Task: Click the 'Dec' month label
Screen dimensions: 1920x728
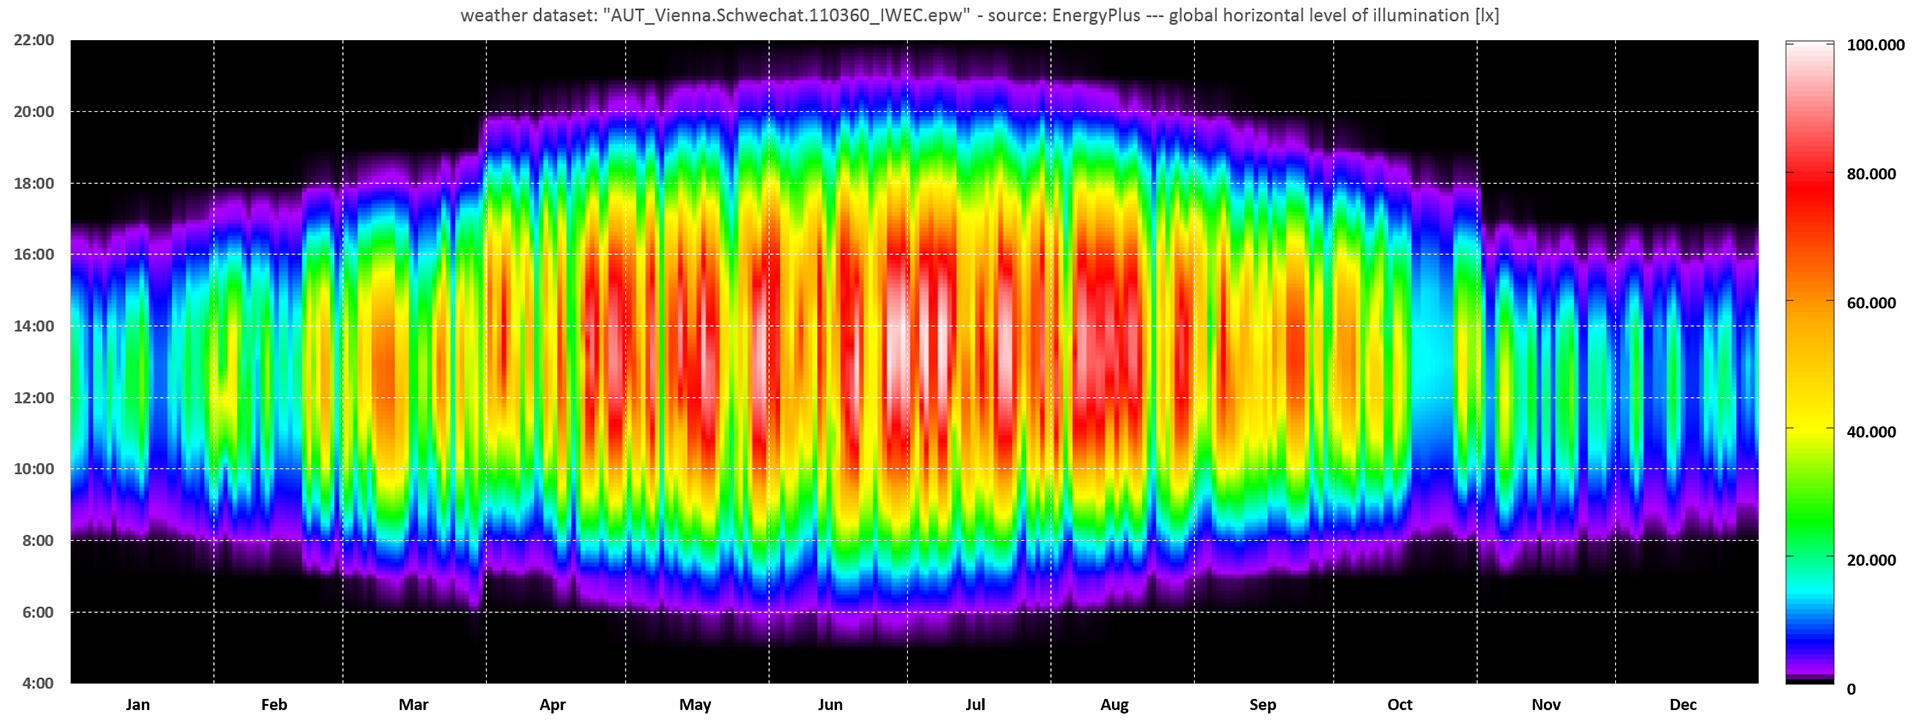Action: pyautogui.click(x=1683, y=705)
